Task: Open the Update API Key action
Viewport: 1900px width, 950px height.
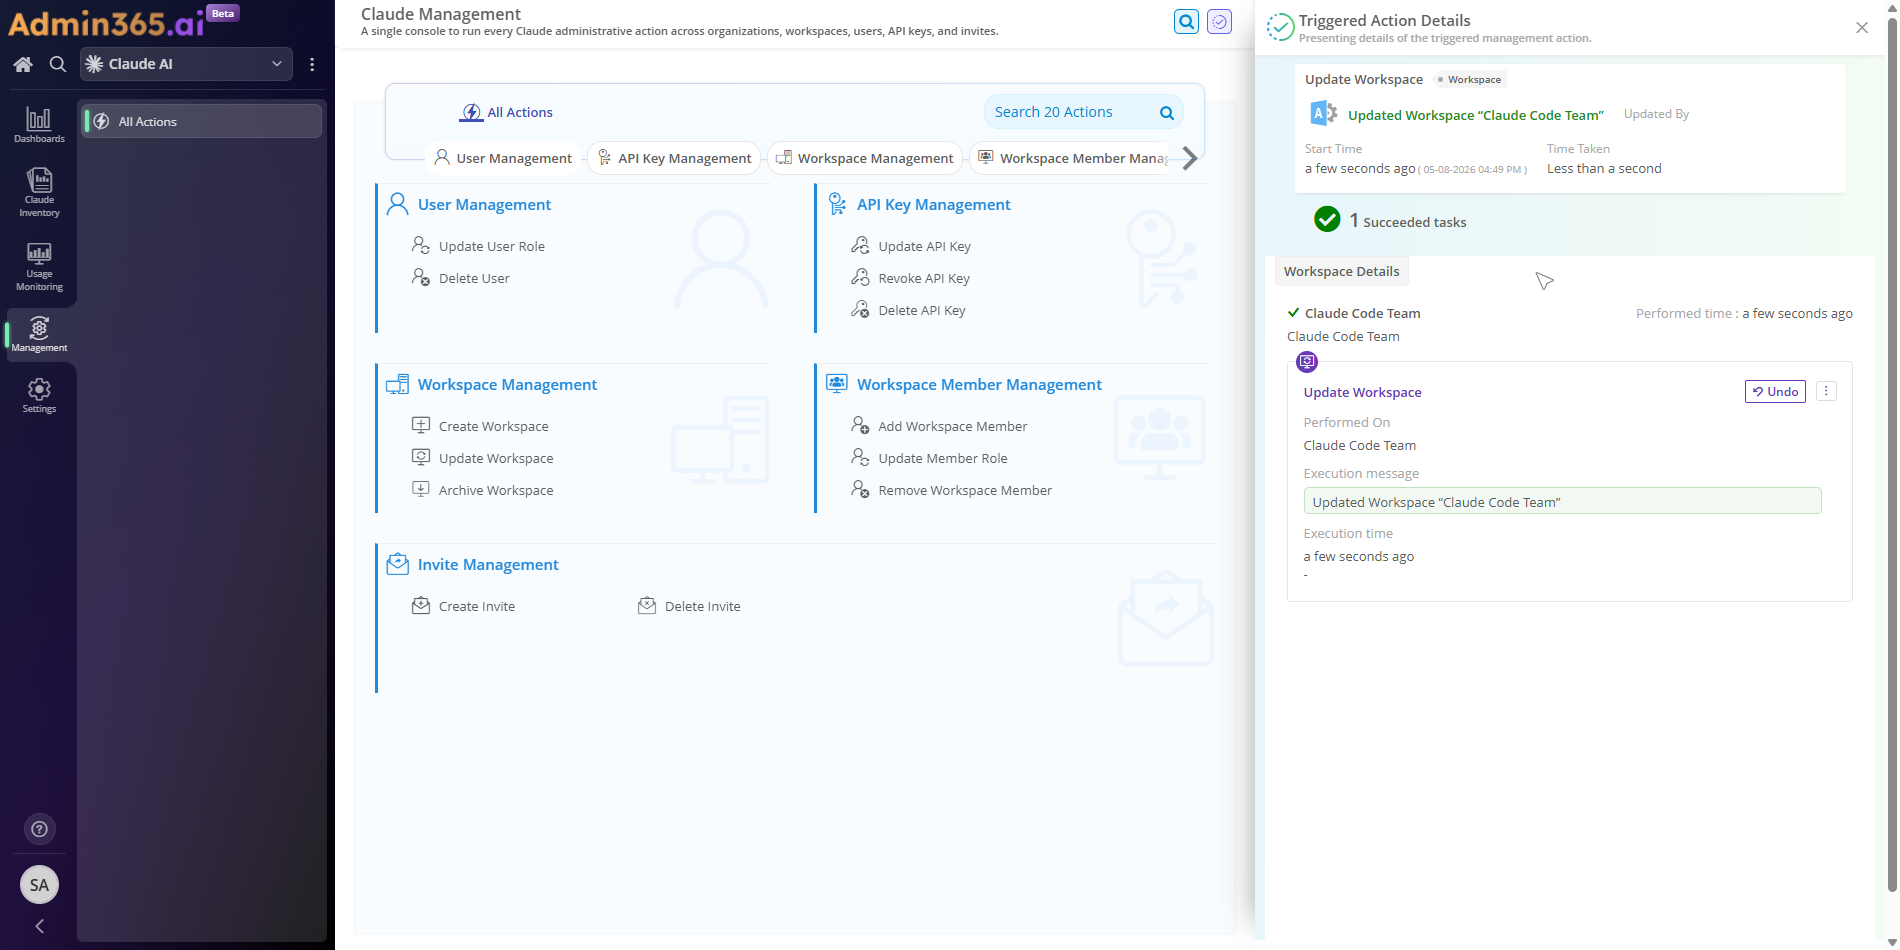Action: (911, 246)
